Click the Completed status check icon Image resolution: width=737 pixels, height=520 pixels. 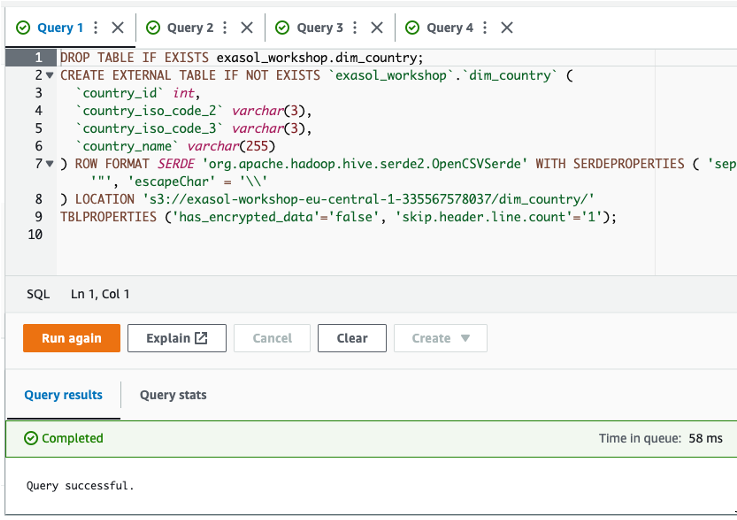point(31,438)
